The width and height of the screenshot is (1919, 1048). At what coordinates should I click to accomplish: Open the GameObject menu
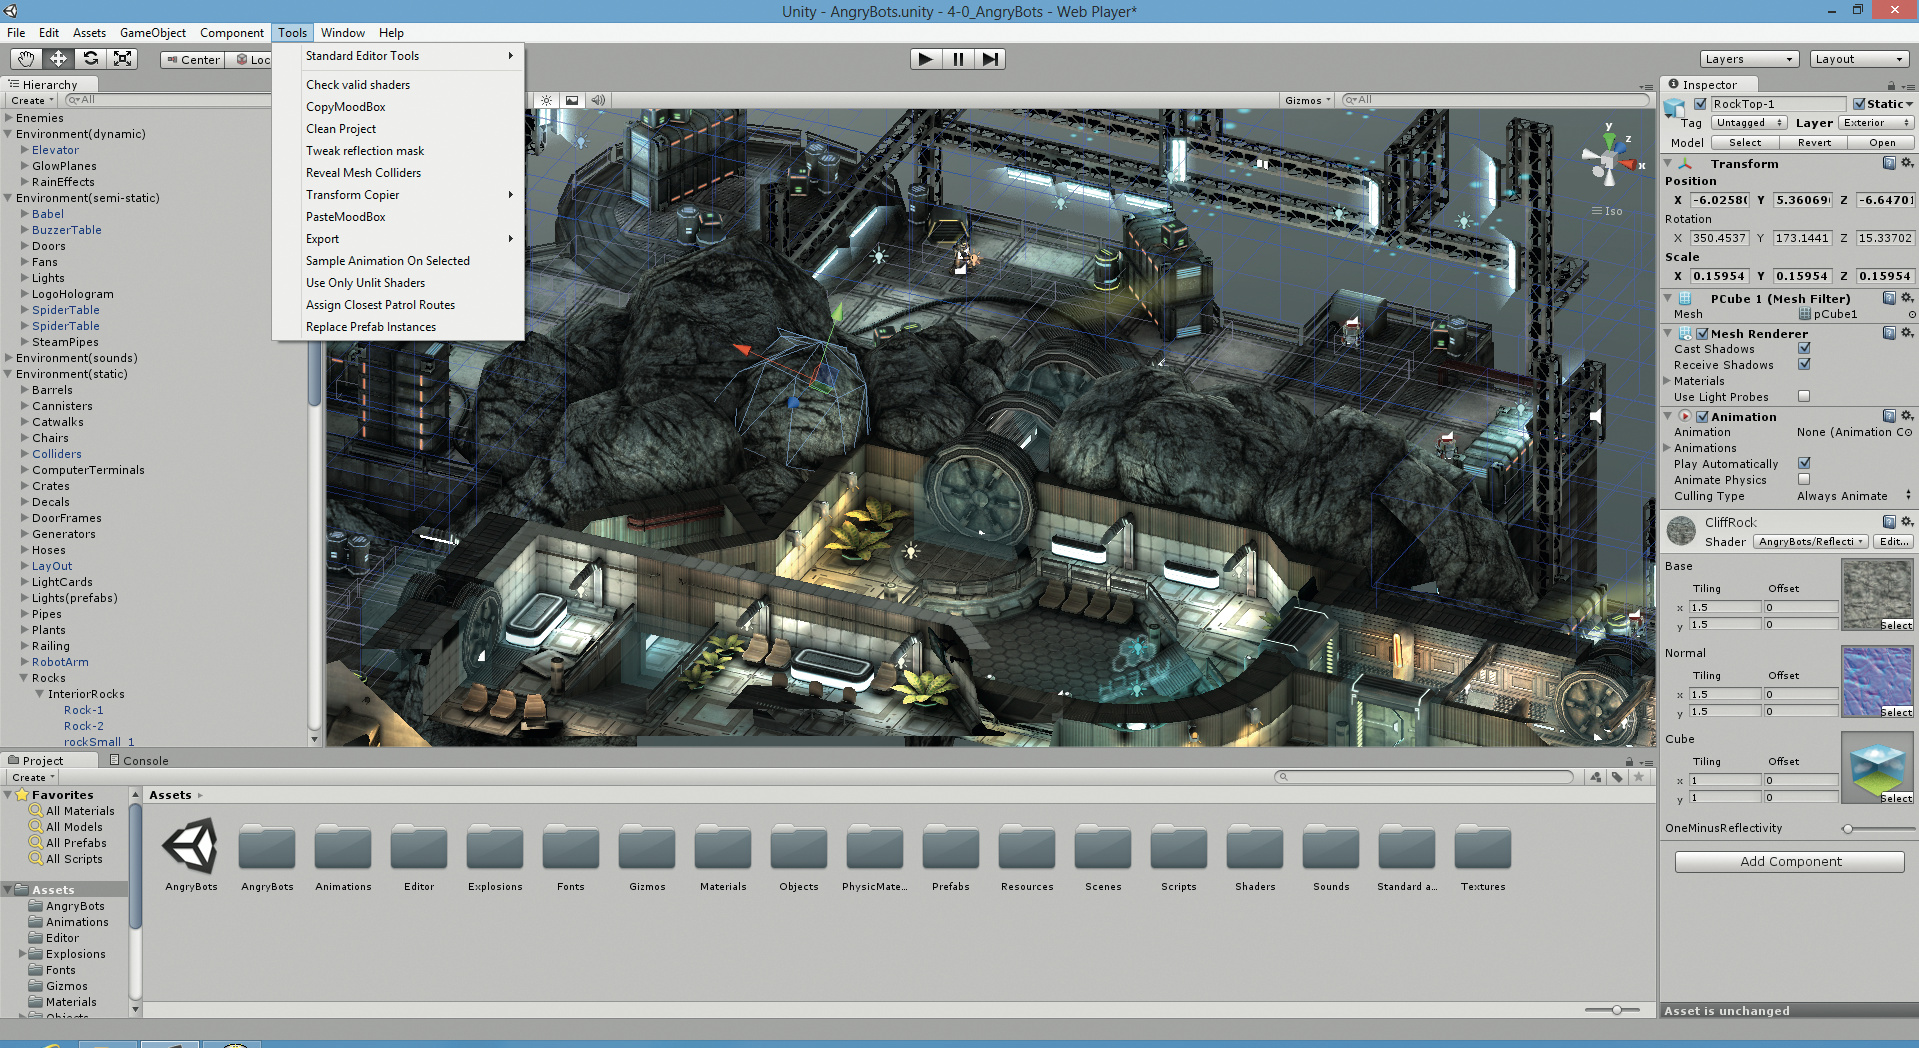pos(153,33)
